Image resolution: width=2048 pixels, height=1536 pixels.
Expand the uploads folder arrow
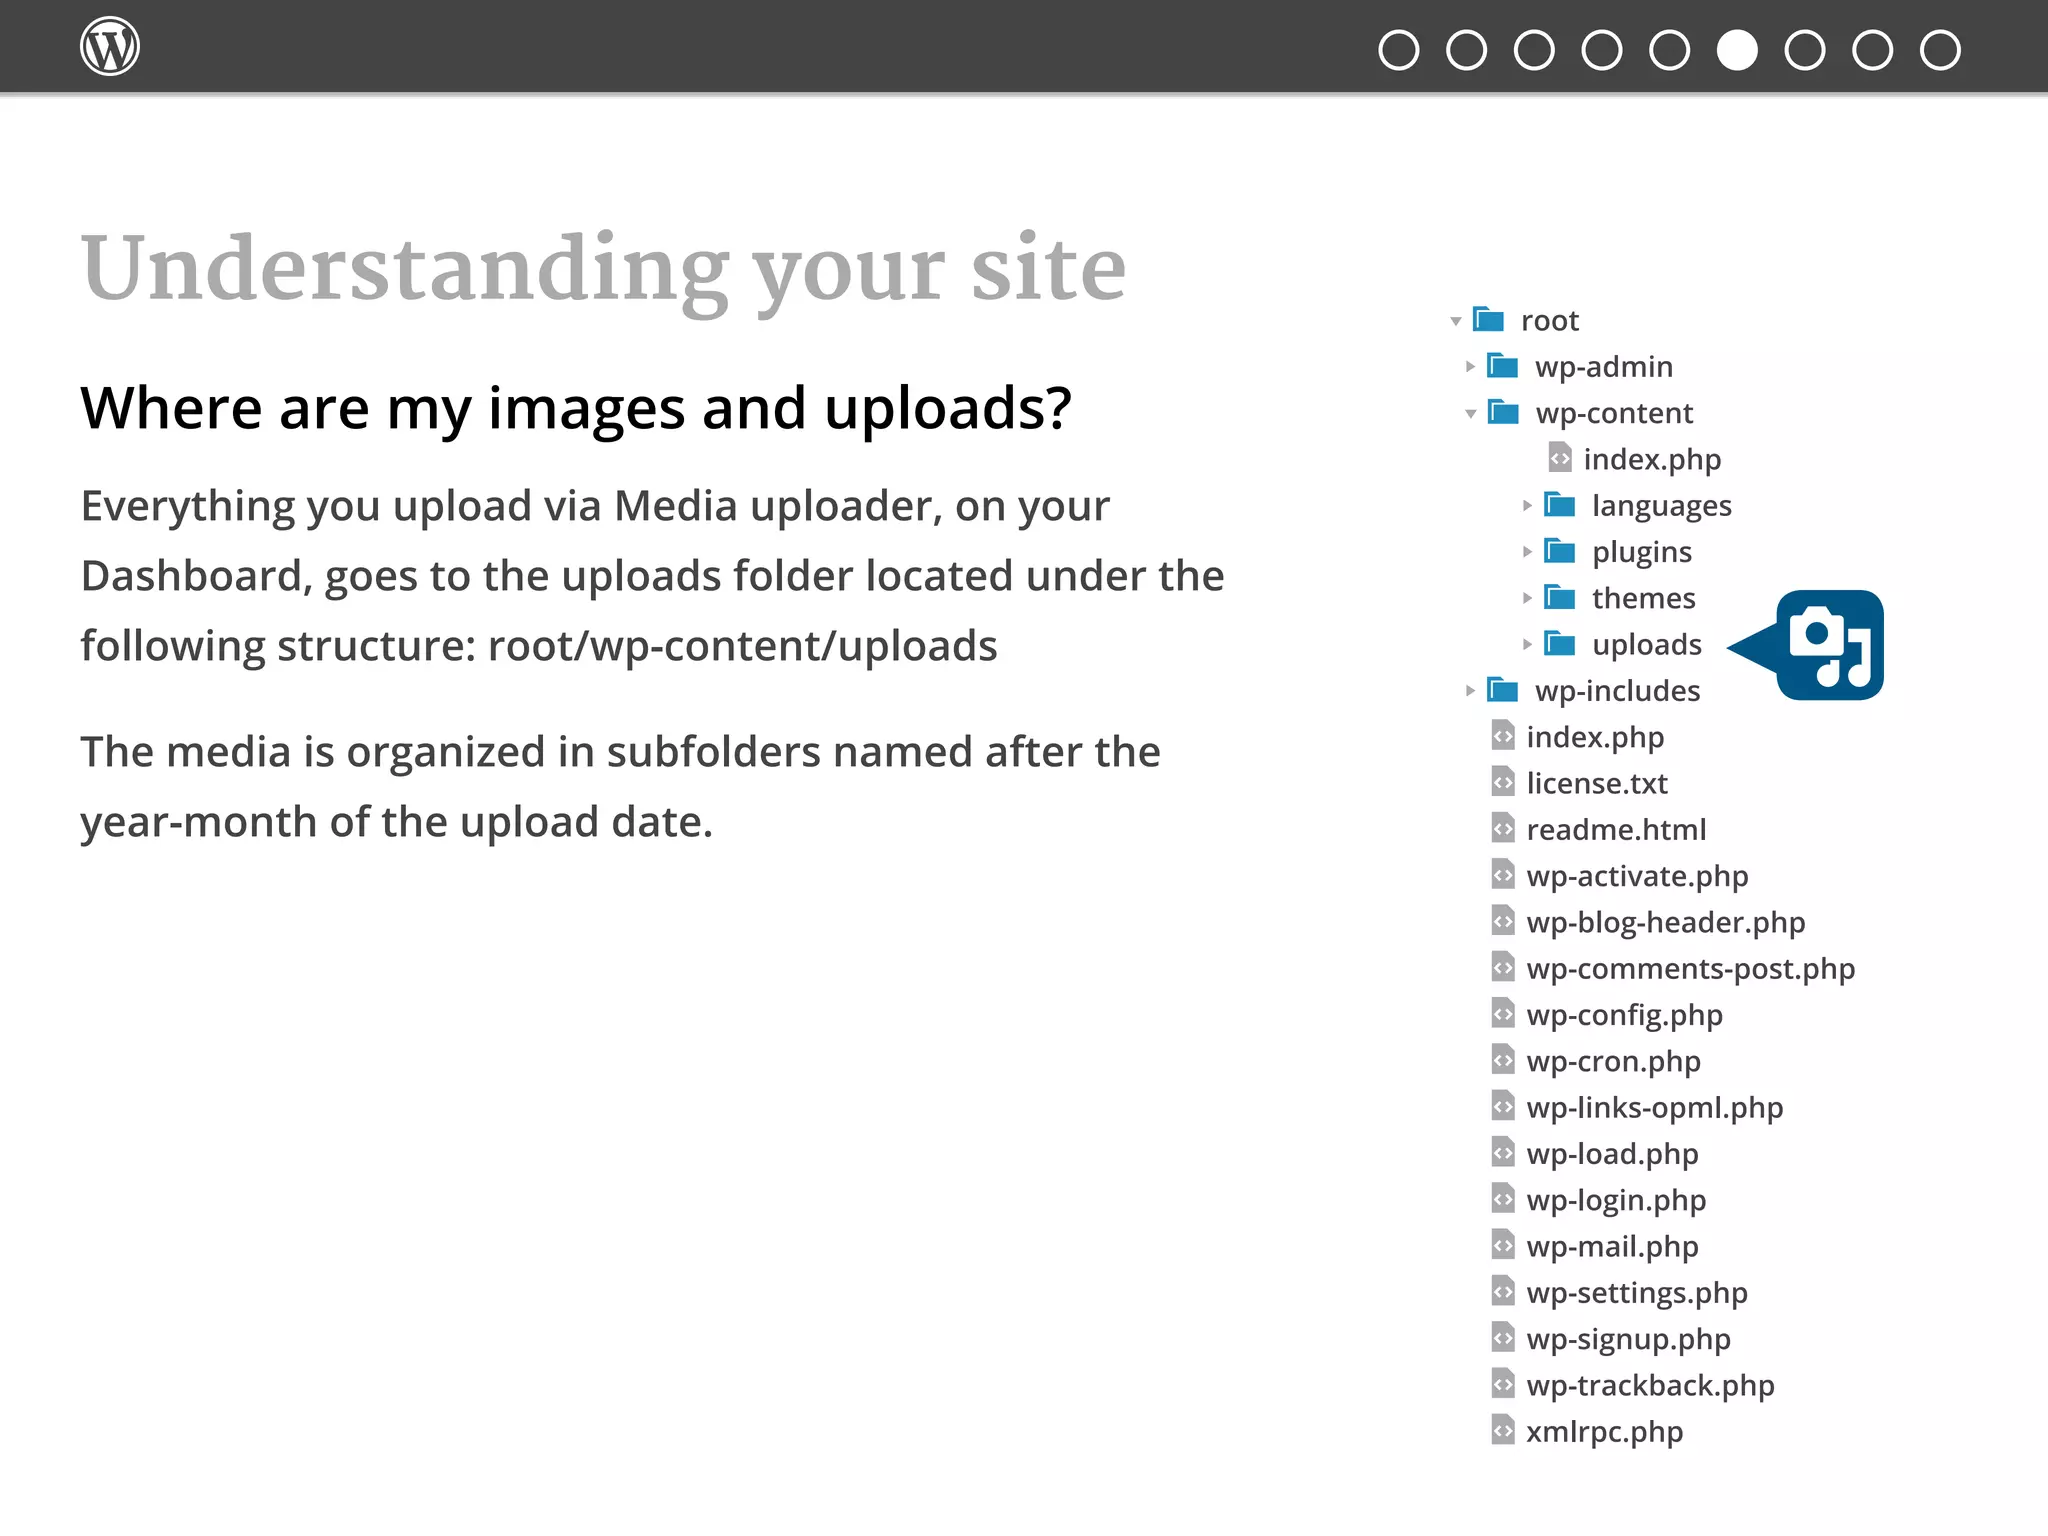pyautogui.click(x=1527, y=644)
